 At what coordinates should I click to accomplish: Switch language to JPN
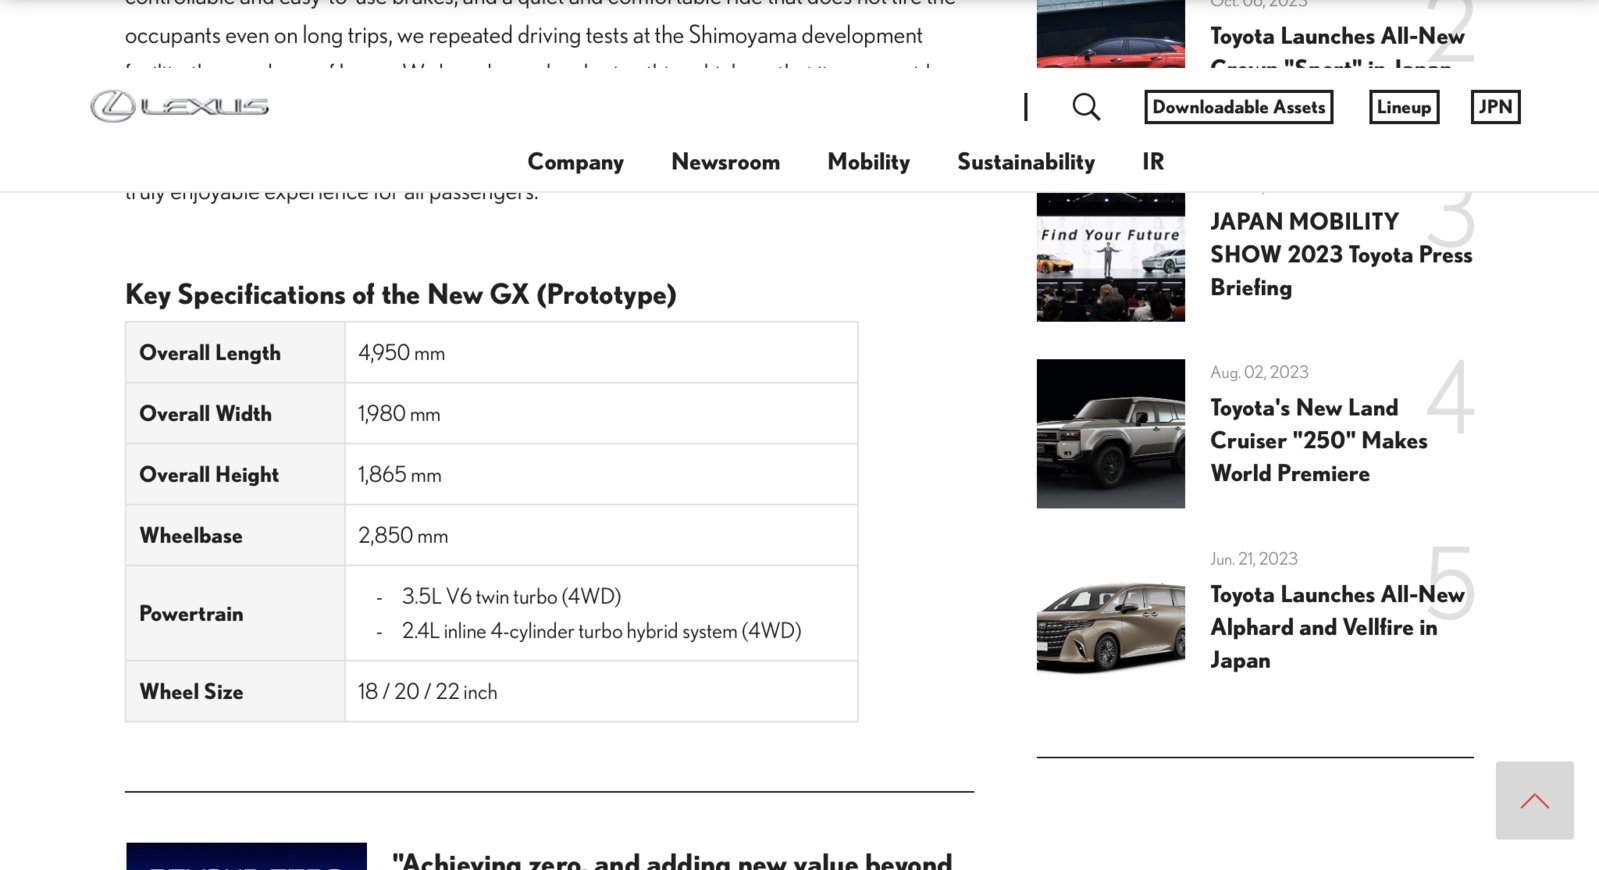coord(1495,107)
